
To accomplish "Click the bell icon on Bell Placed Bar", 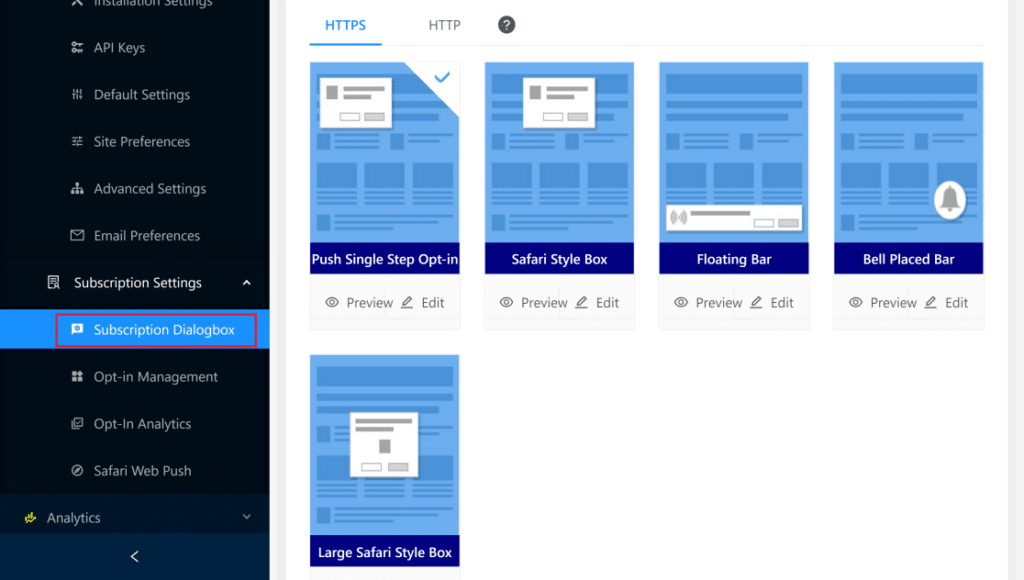I will tap(949, 199).
